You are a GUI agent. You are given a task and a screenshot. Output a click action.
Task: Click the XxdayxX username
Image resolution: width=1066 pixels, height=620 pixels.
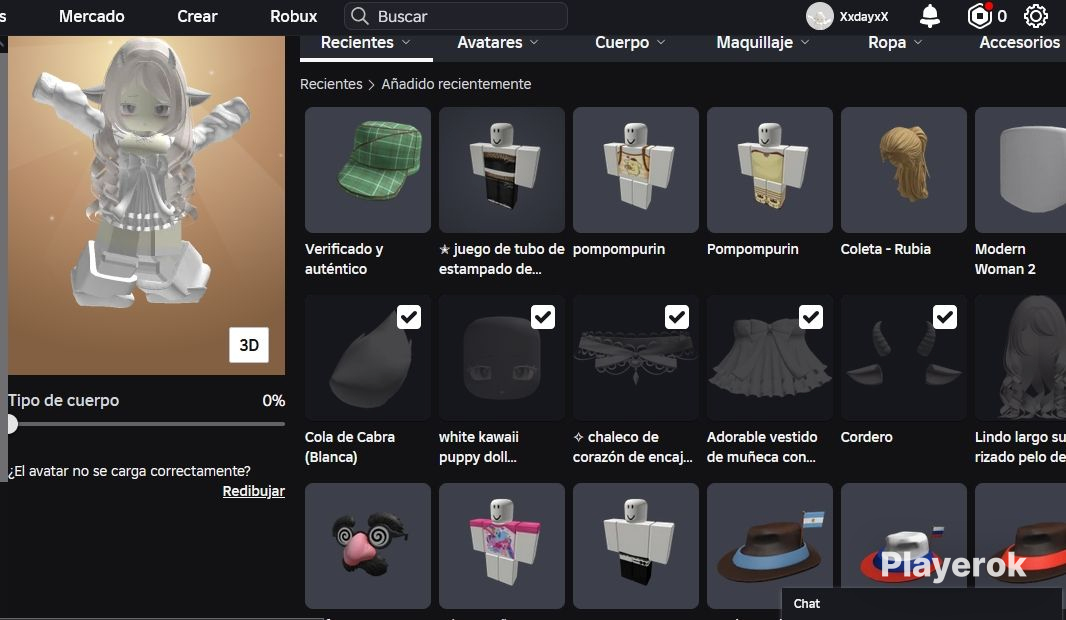863,16
